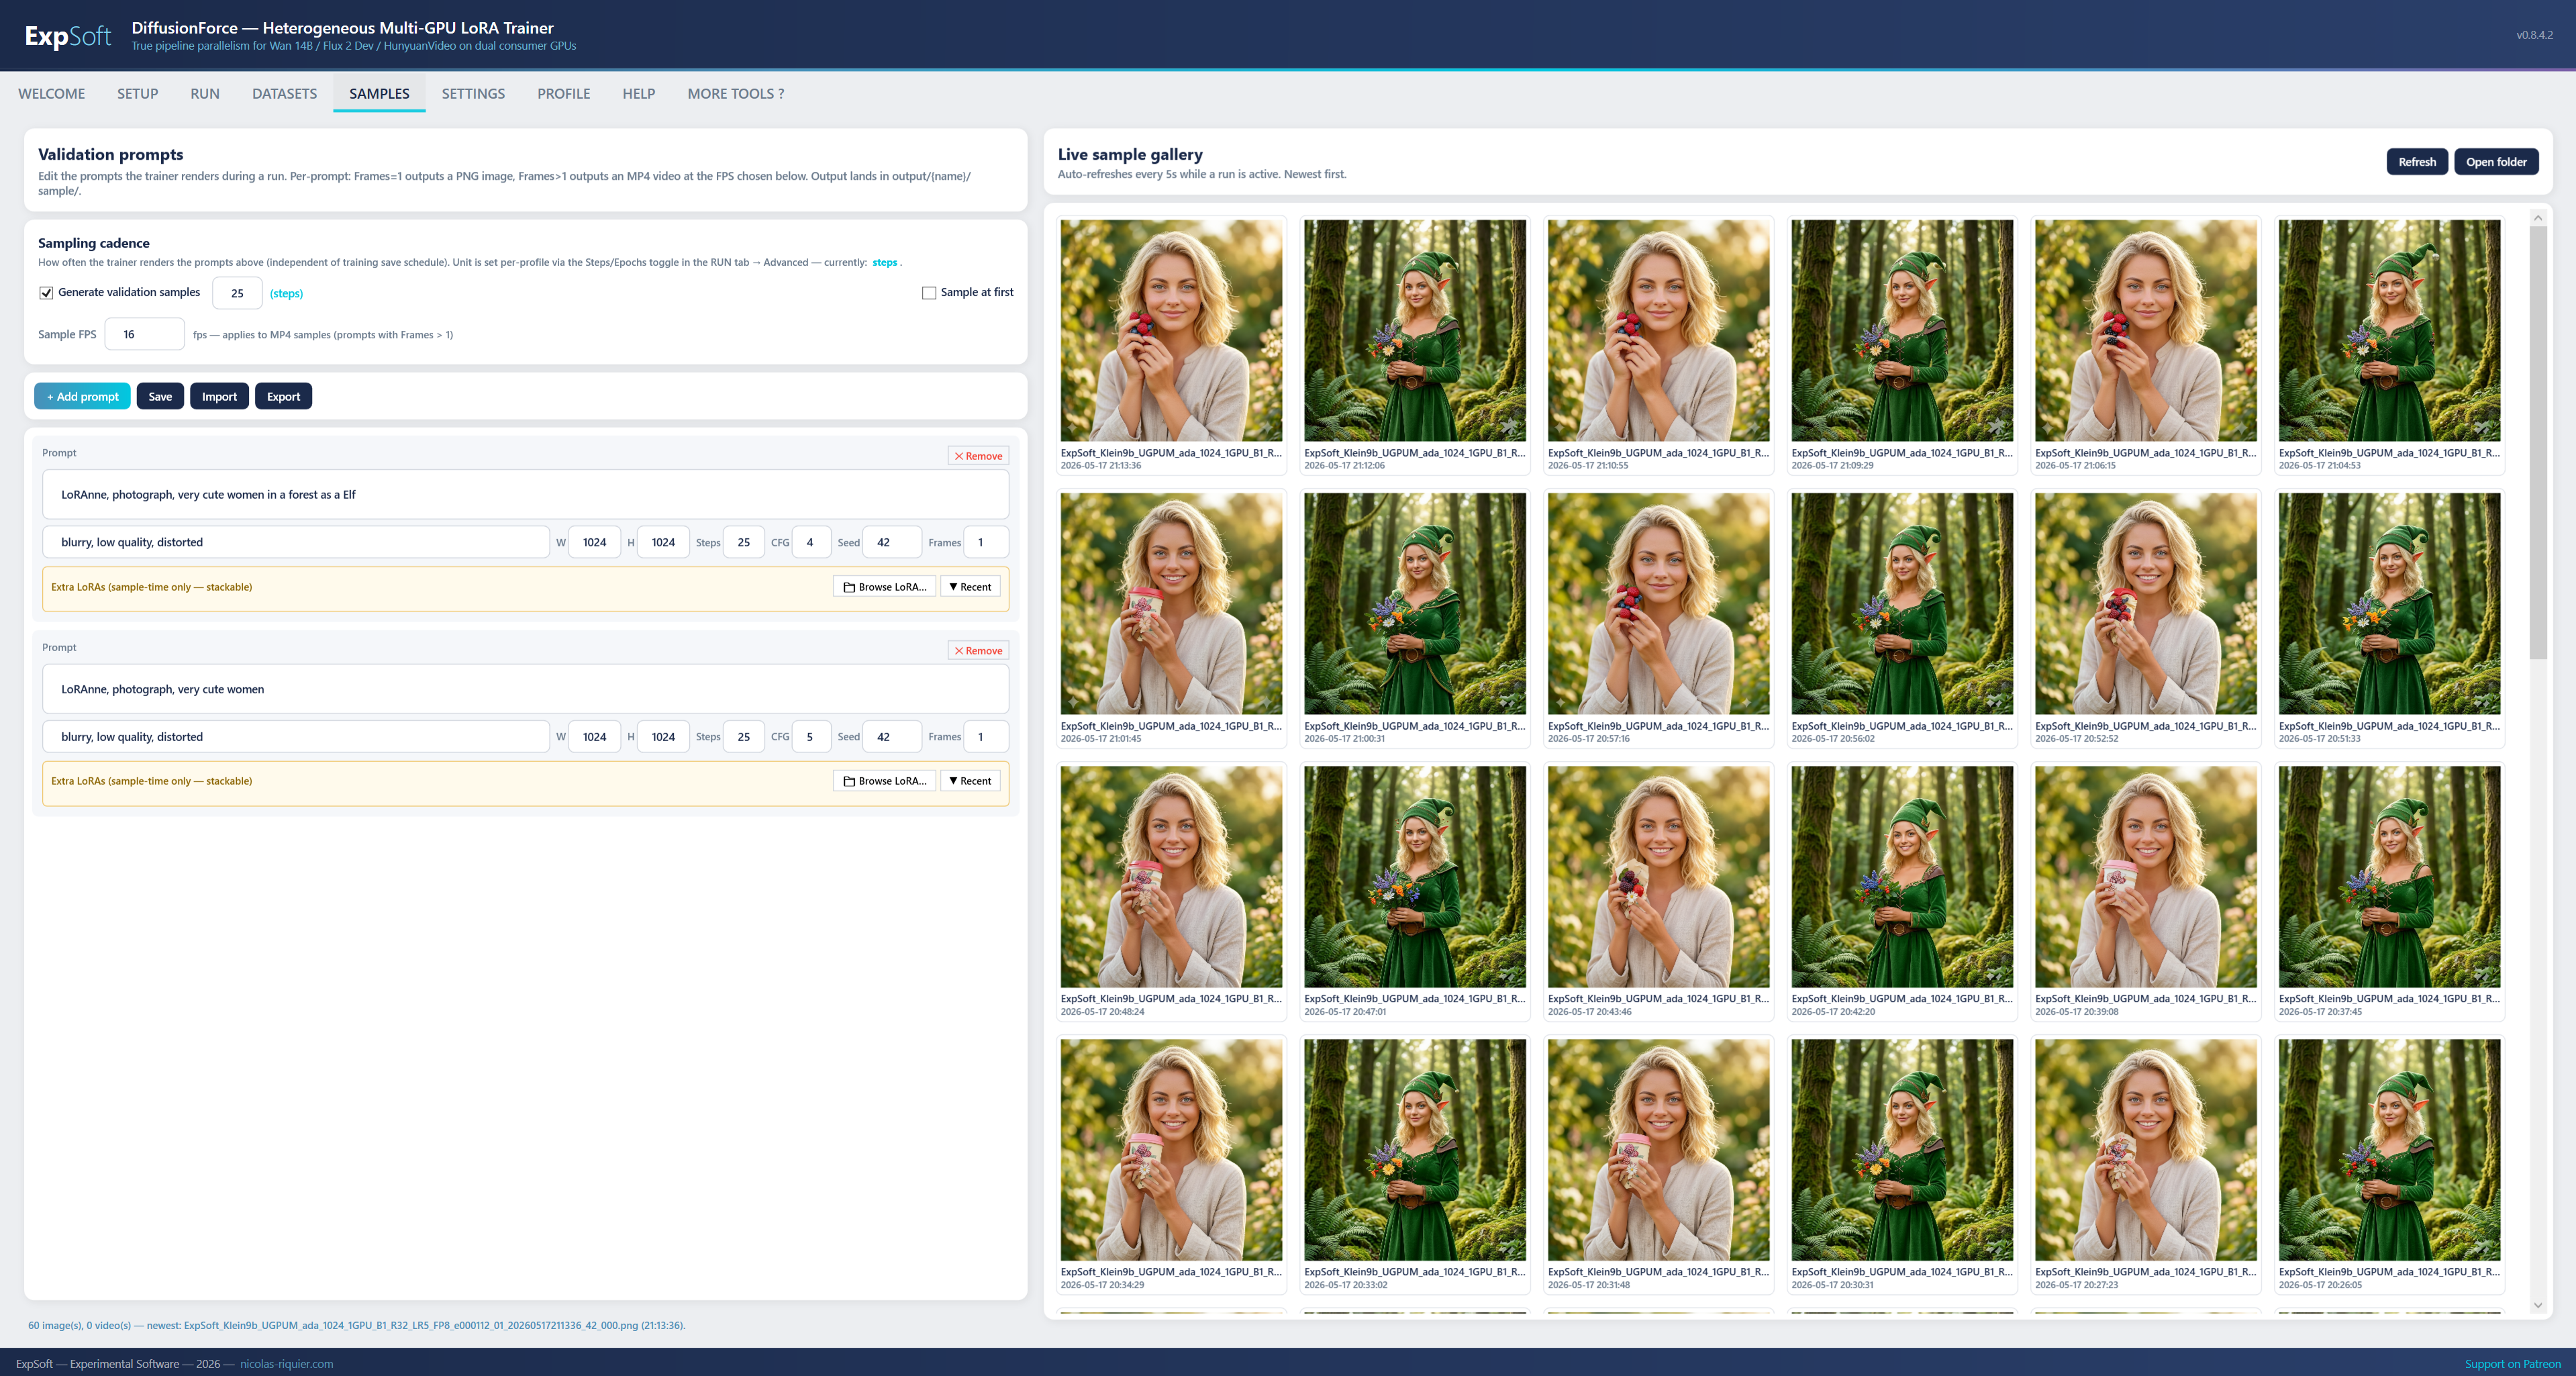The width and height of the screenshot is (2576, 1376).
Task: Open sample thumbnail dated 20:37:45
Action: click(x=2389, y=877)
